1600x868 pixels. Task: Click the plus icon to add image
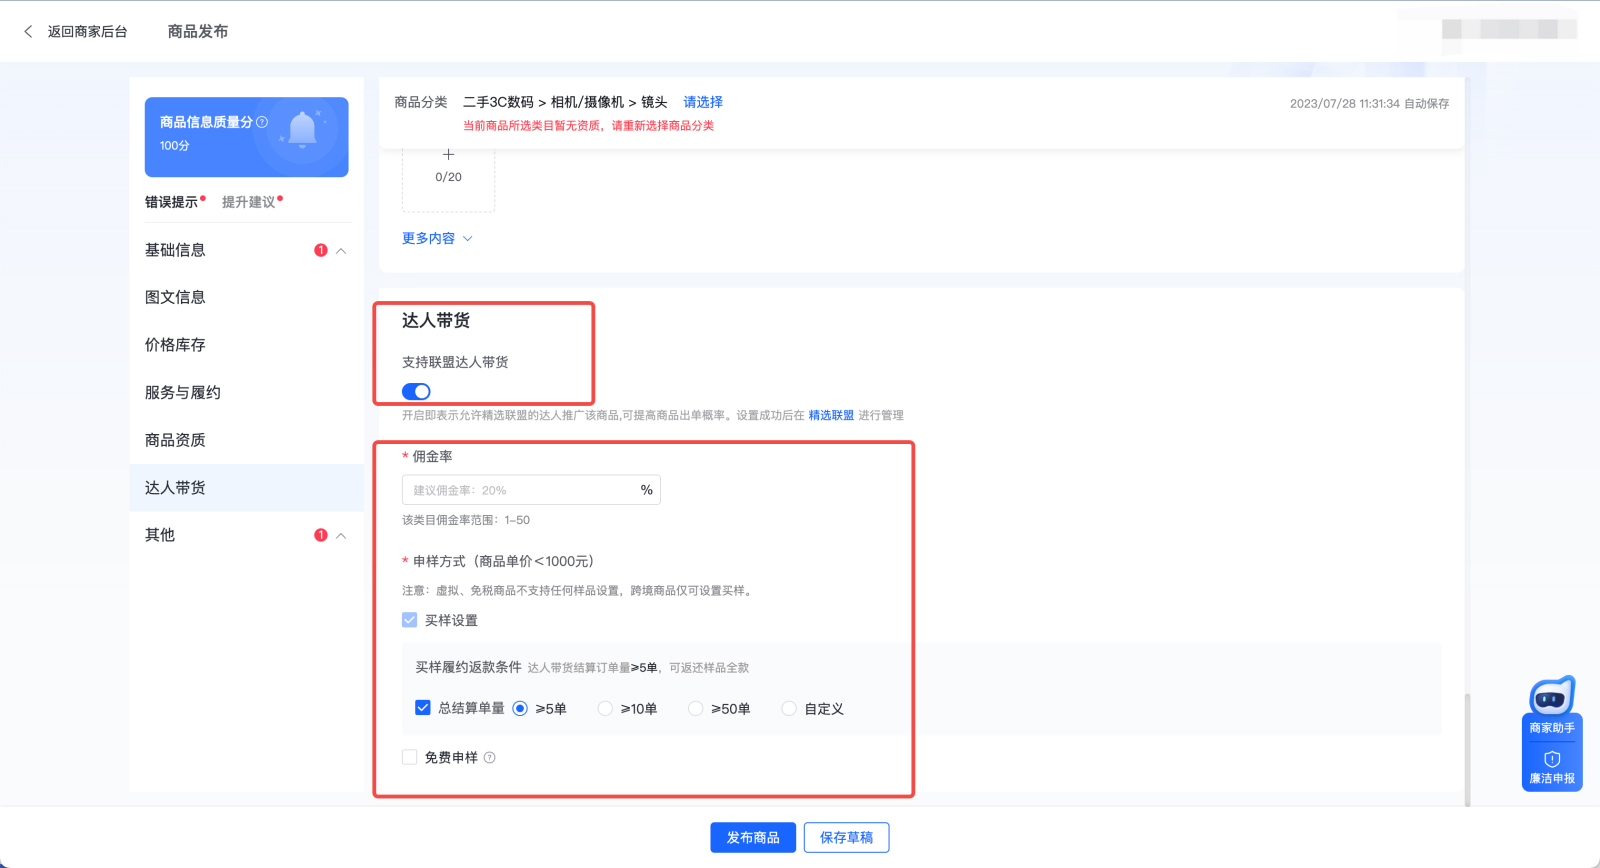(448, 154)
